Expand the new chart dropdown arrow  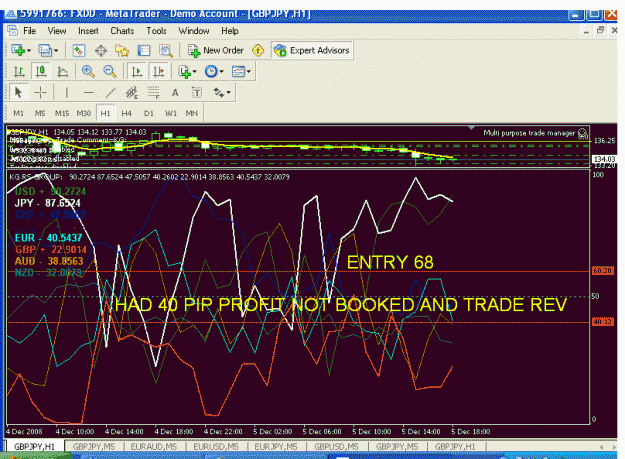click(29, 51)
